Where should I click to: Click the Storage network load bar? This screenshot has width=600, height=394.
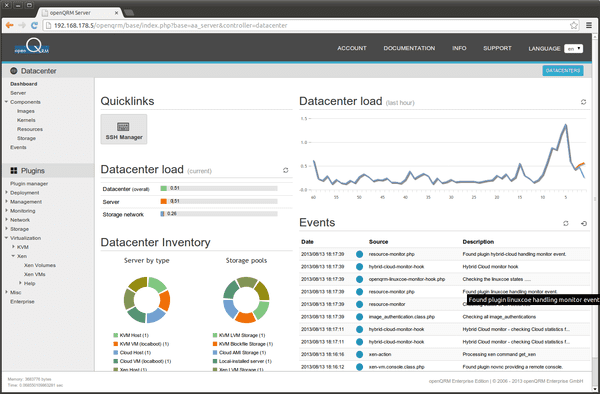point(219,214)
